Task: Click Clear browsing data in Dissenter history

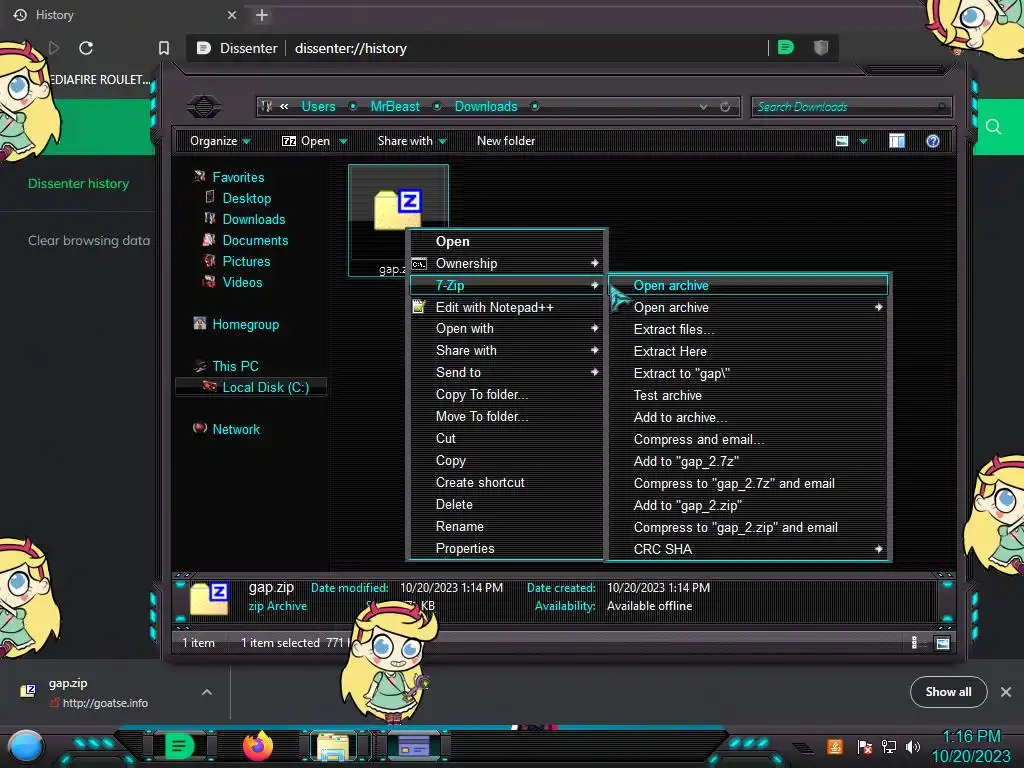Action: click(x=89, y=240)
